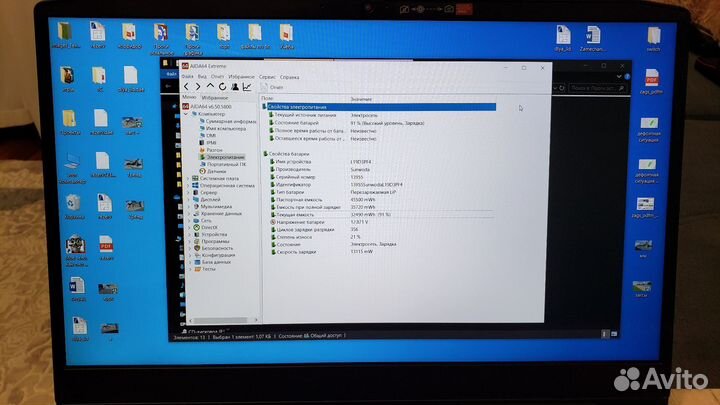Collapse the Компьютер tree branch arrow
Viewport: 720px width, 405px height.
tap(187, 114)
